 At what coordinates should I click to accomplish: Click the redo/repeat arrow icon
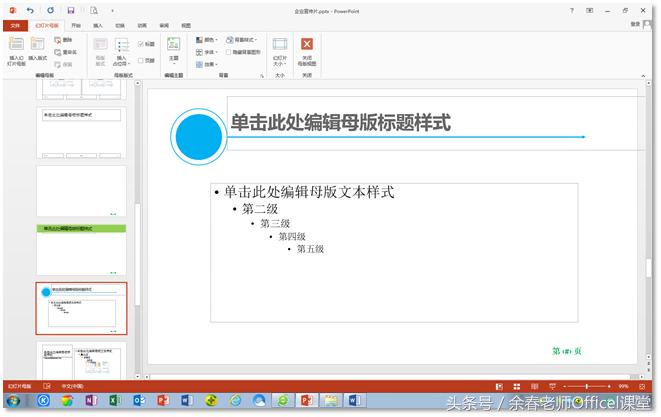point(50,10)
